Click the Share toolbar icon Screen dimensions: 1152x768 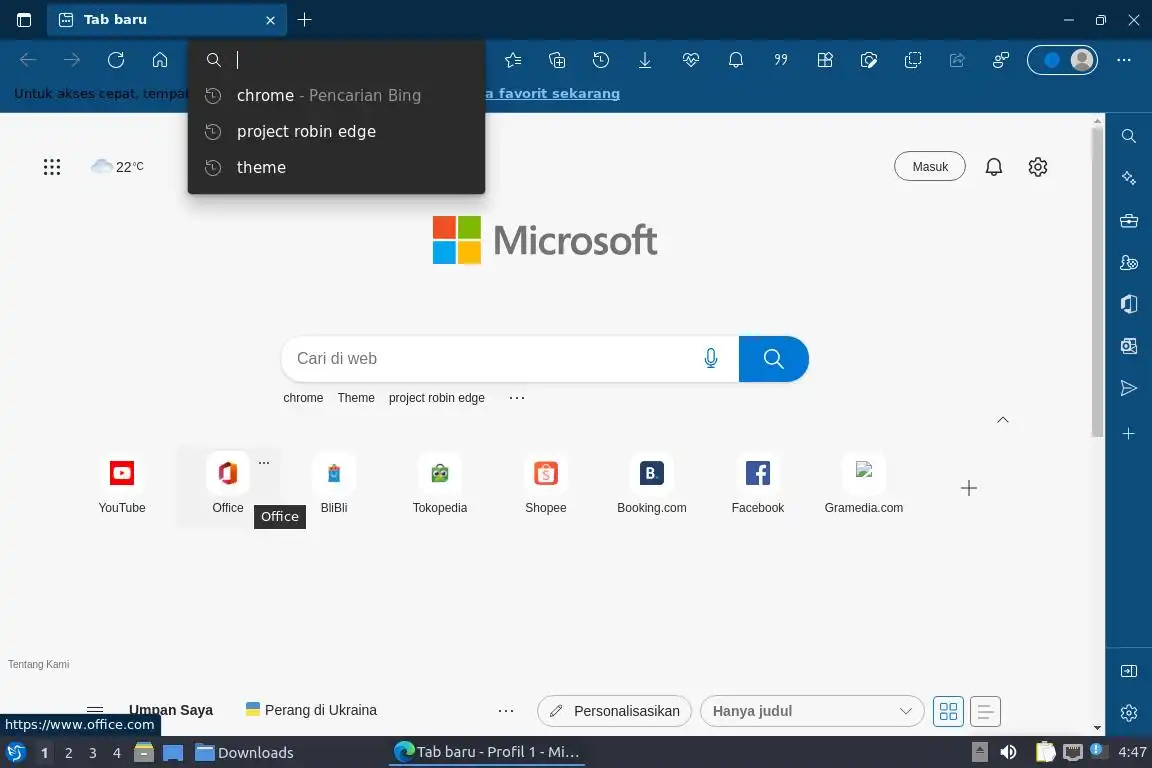pos(957,60)
